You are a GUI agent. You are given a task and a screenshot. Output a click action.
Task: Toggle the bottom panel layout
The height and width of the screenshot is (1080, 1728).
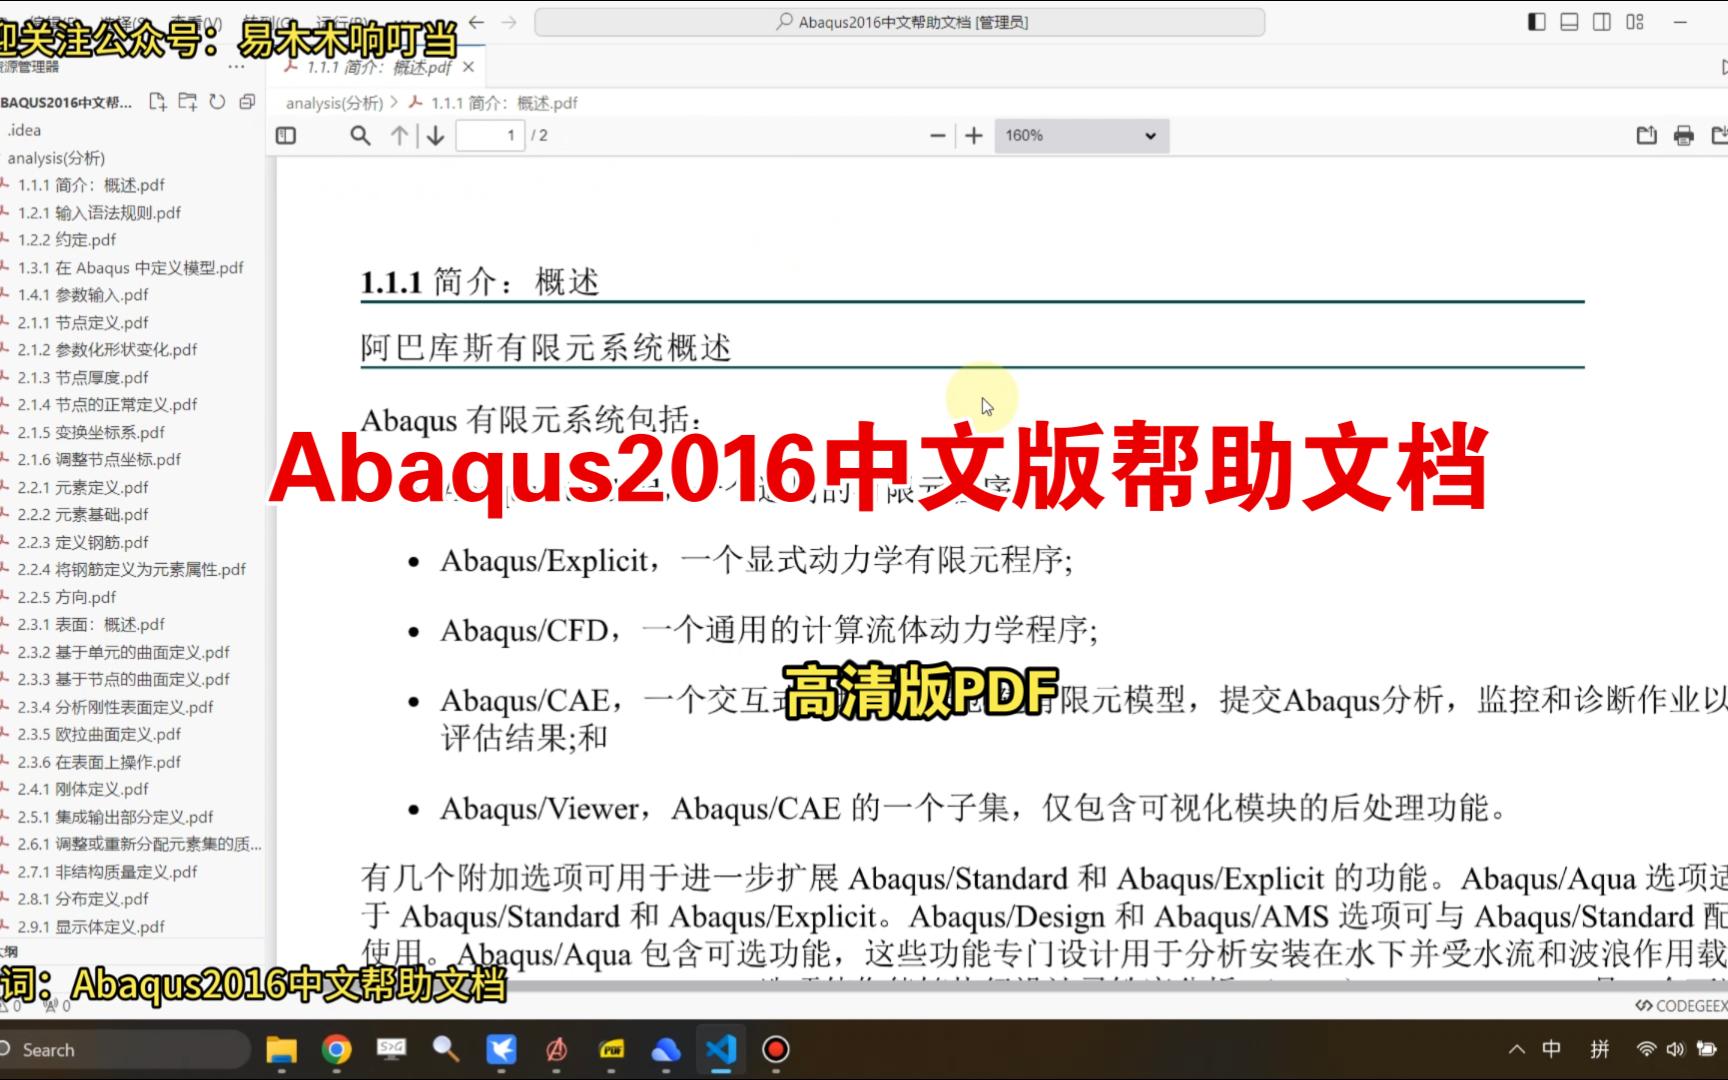coord(1569,22)
